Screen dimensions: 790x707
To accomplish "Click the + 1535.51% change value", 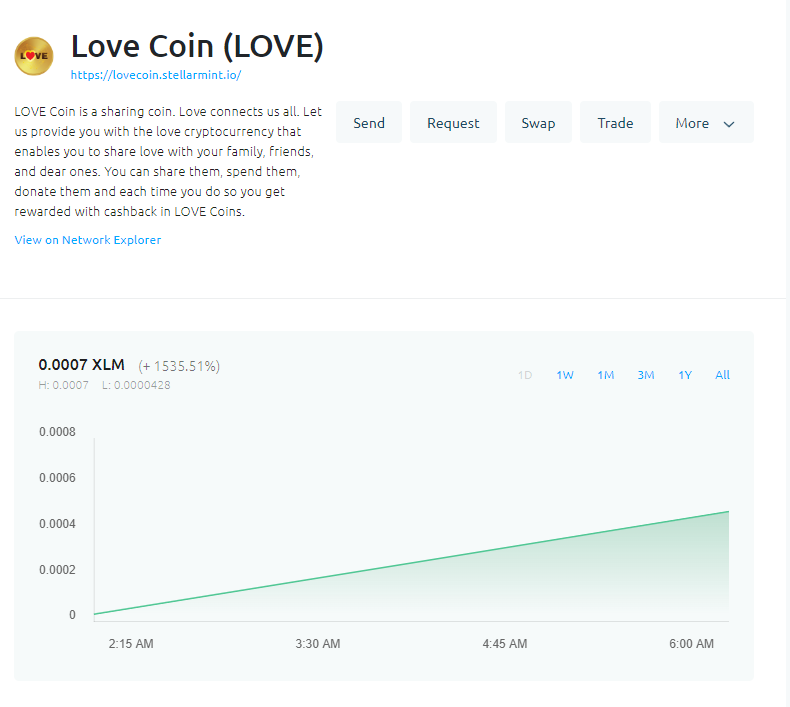I will [179, 366].
